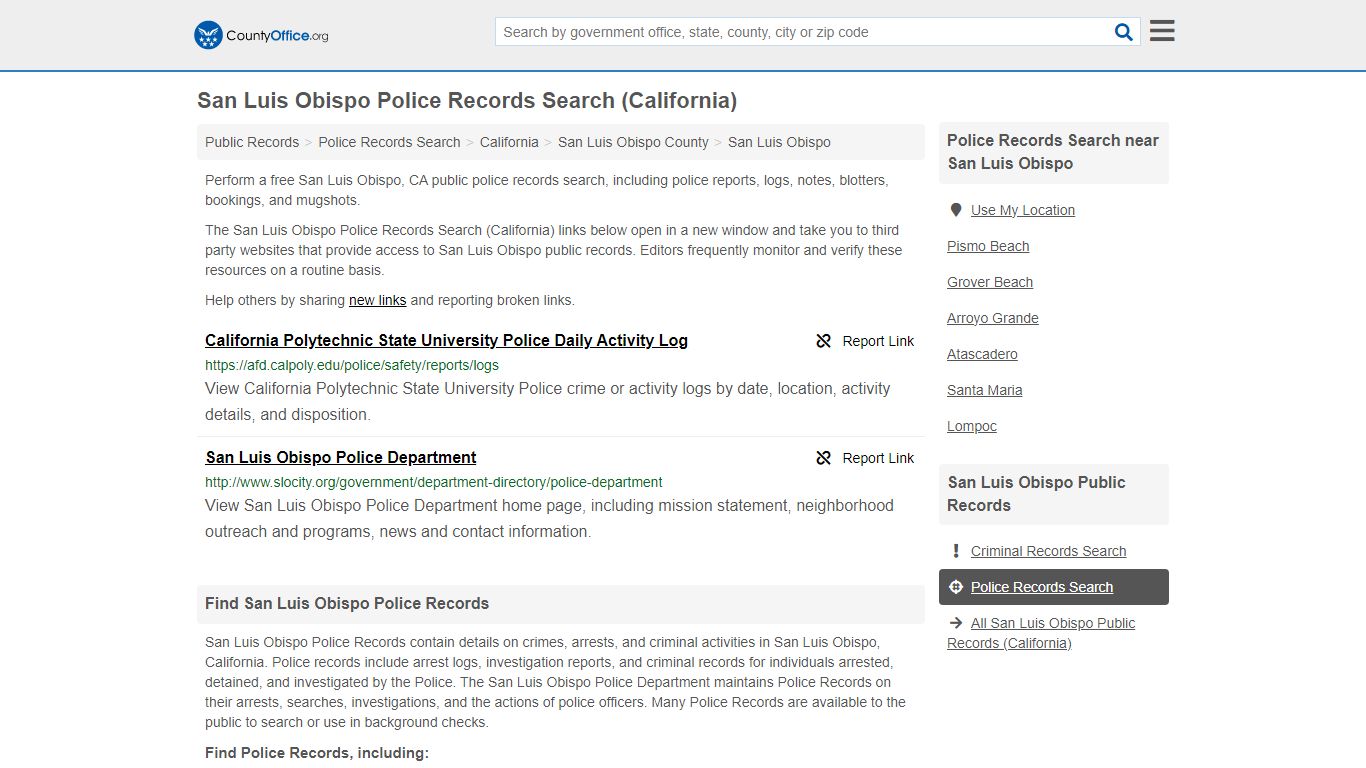Visit the slocity.org police-department URL

[434, 482]
